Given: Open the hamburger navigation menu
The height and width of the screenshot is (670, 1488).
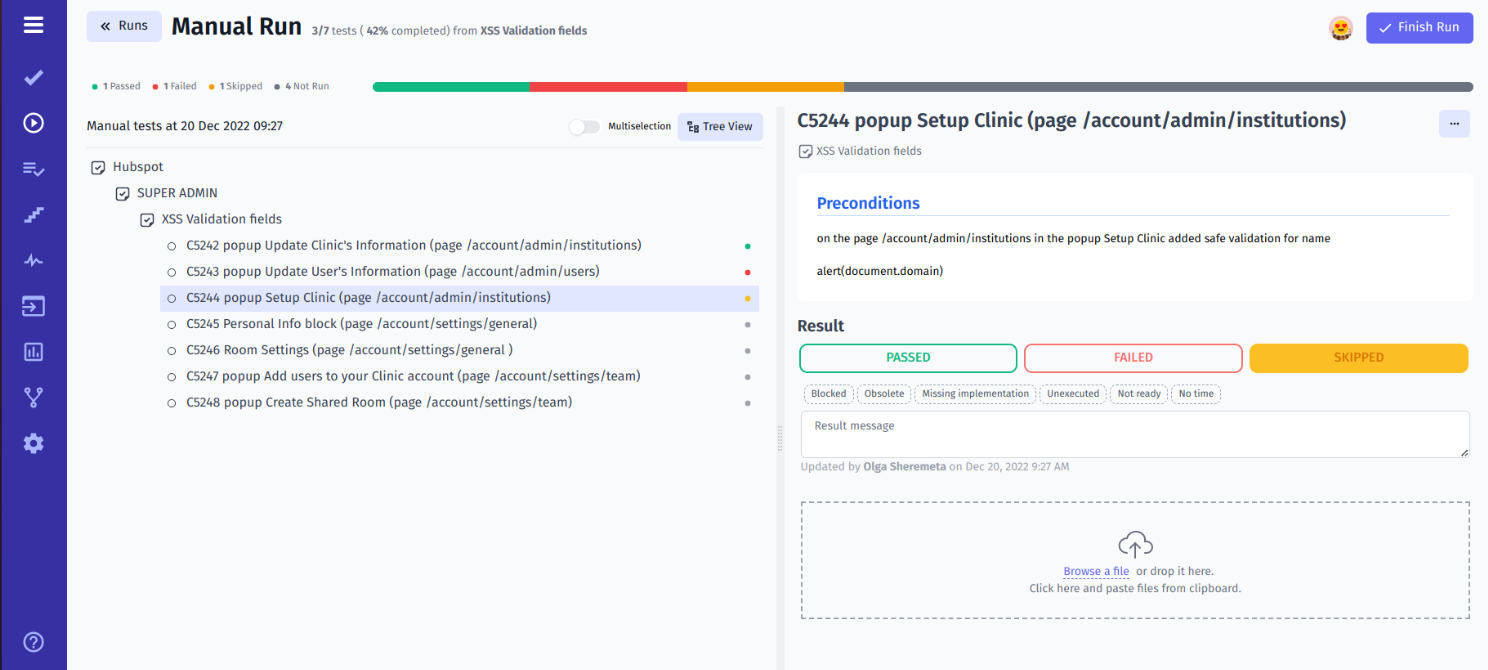Looking at the screenshot, I should [x=33, y=26].
